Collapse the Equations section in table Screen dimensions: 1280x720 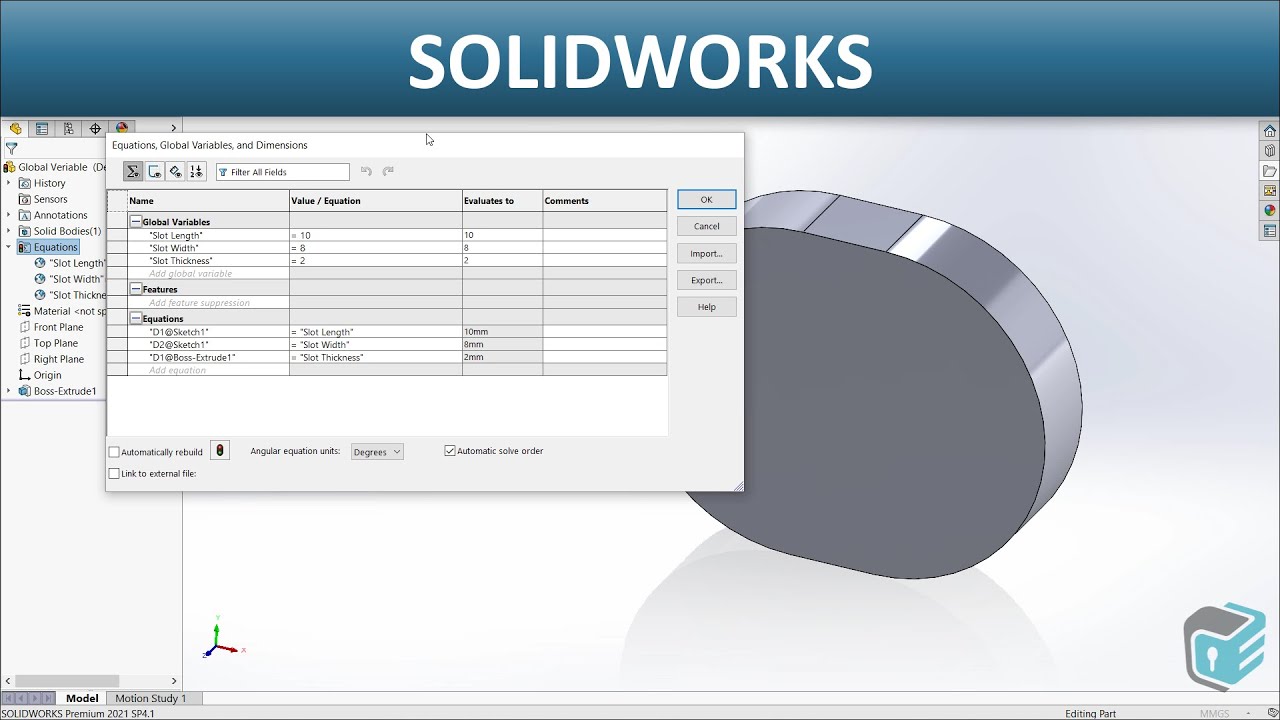pyautogui.click(x=136, y=319)
